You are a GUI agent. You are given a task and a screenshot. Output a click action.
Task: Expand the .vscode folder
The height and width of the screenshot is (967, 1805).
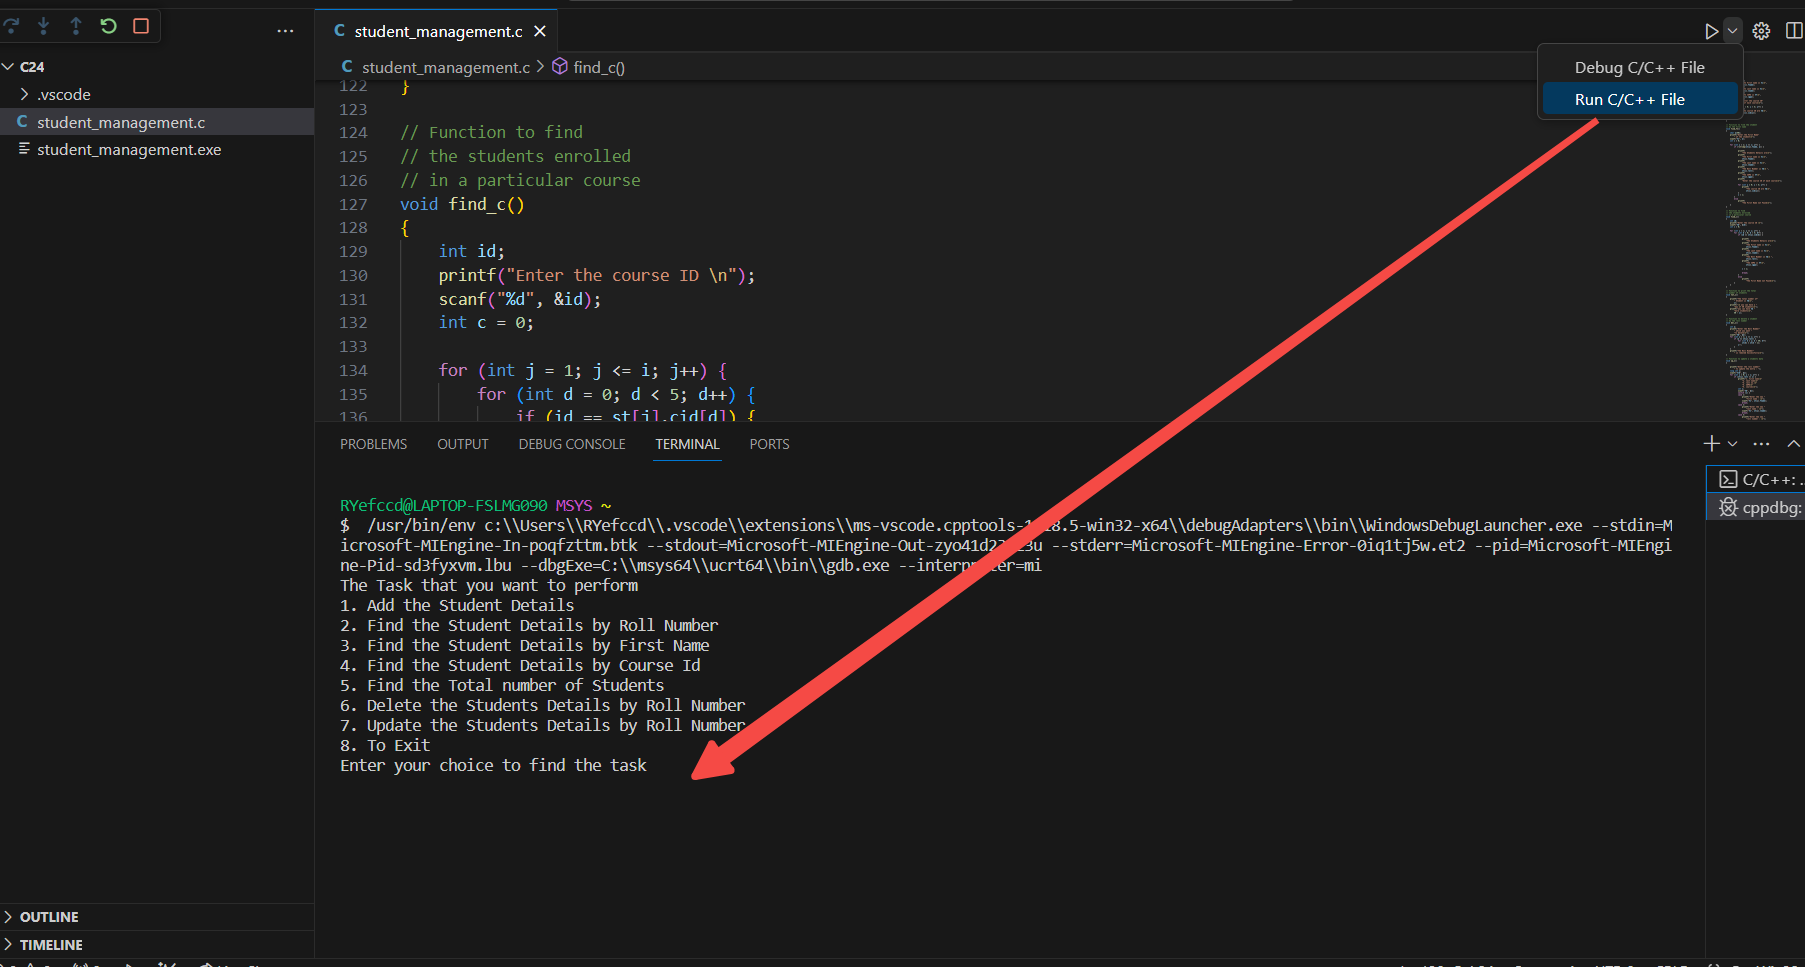(157, 94)
